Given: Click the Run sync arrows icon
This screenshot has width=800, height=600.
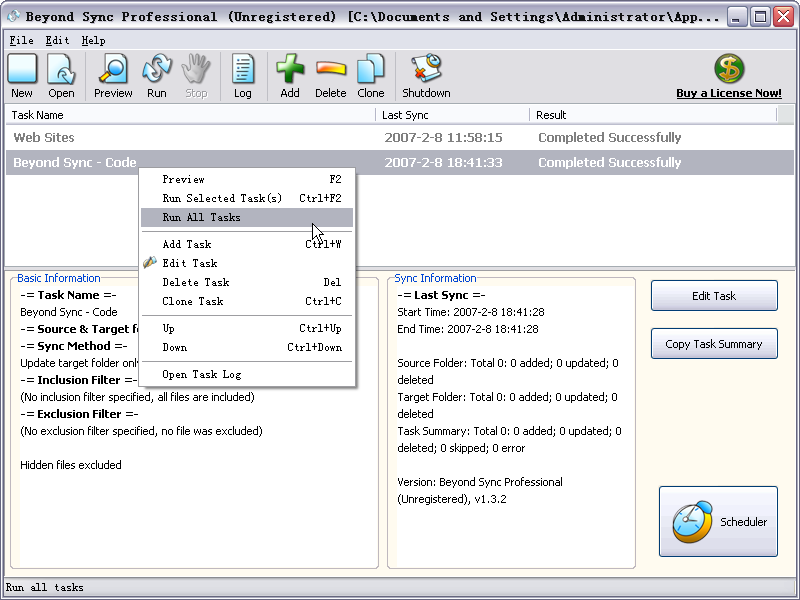Looking at the screenshot, I should tap(157, 69).
